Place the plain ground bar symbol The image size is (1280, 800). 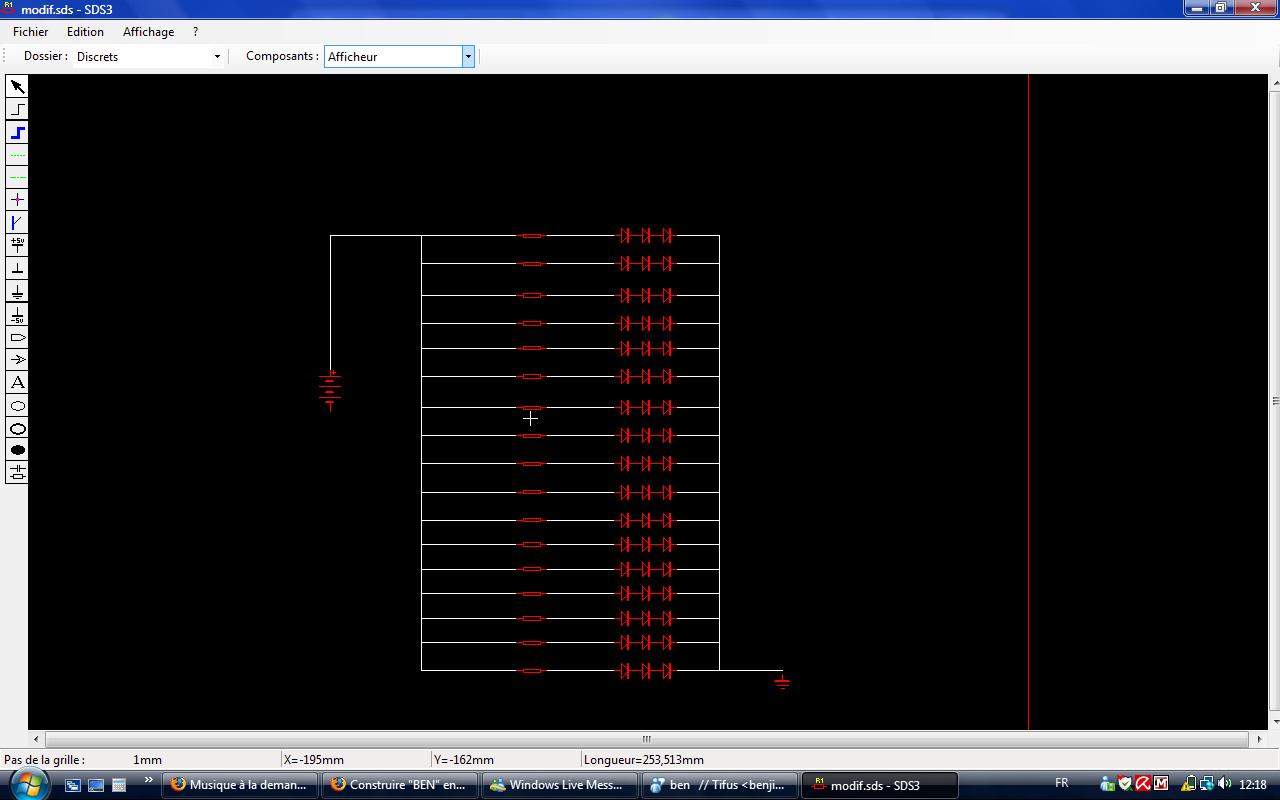[17, 269]
